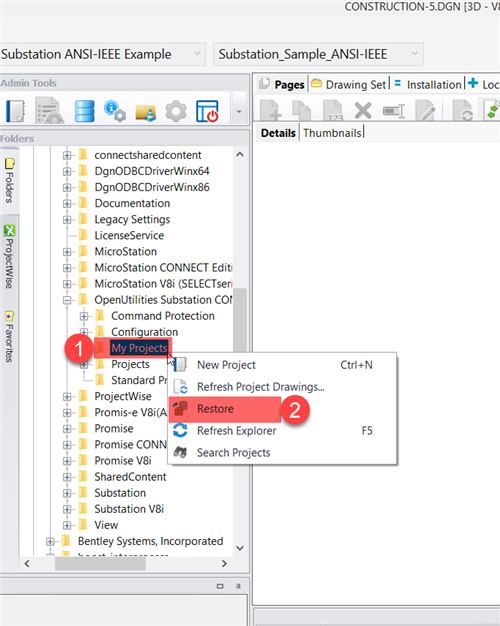The image size is (500, 626).
Task: Open the Folders side tab
Action: 9,180
